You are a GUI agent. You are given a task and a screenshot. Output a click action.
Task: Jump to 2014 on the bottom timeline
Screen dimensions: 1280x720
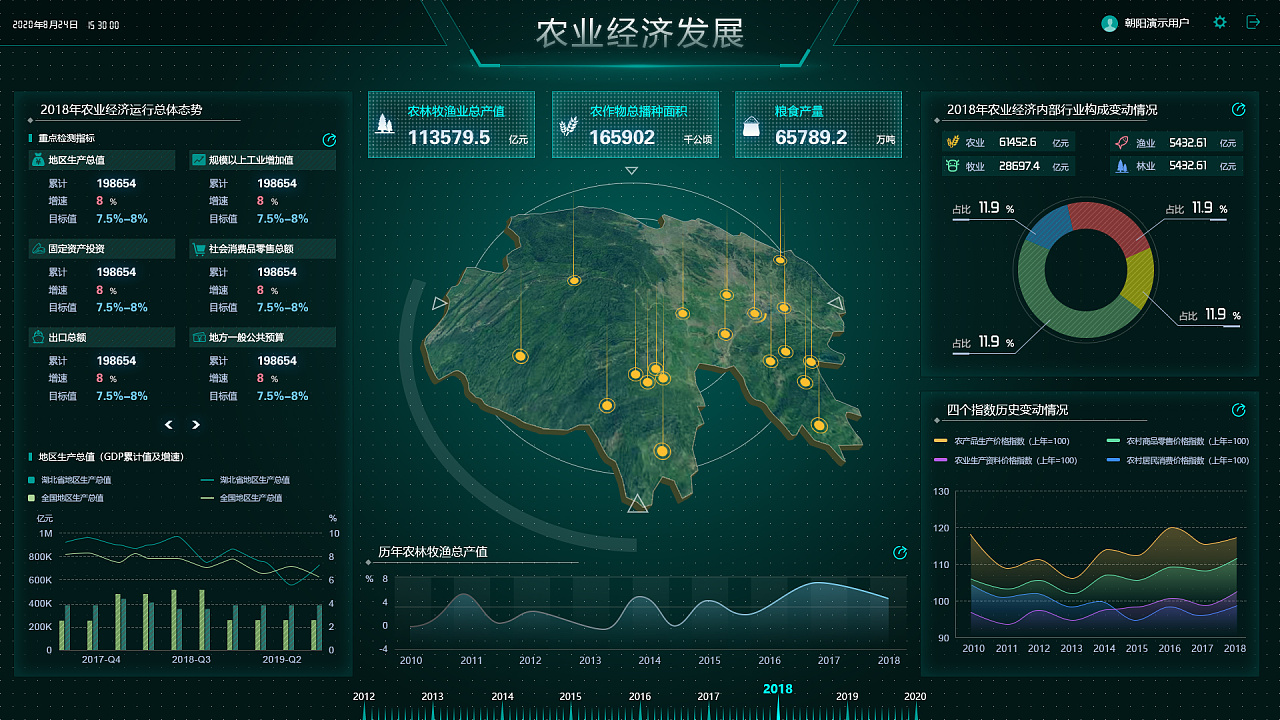click(x=502, y=697)
